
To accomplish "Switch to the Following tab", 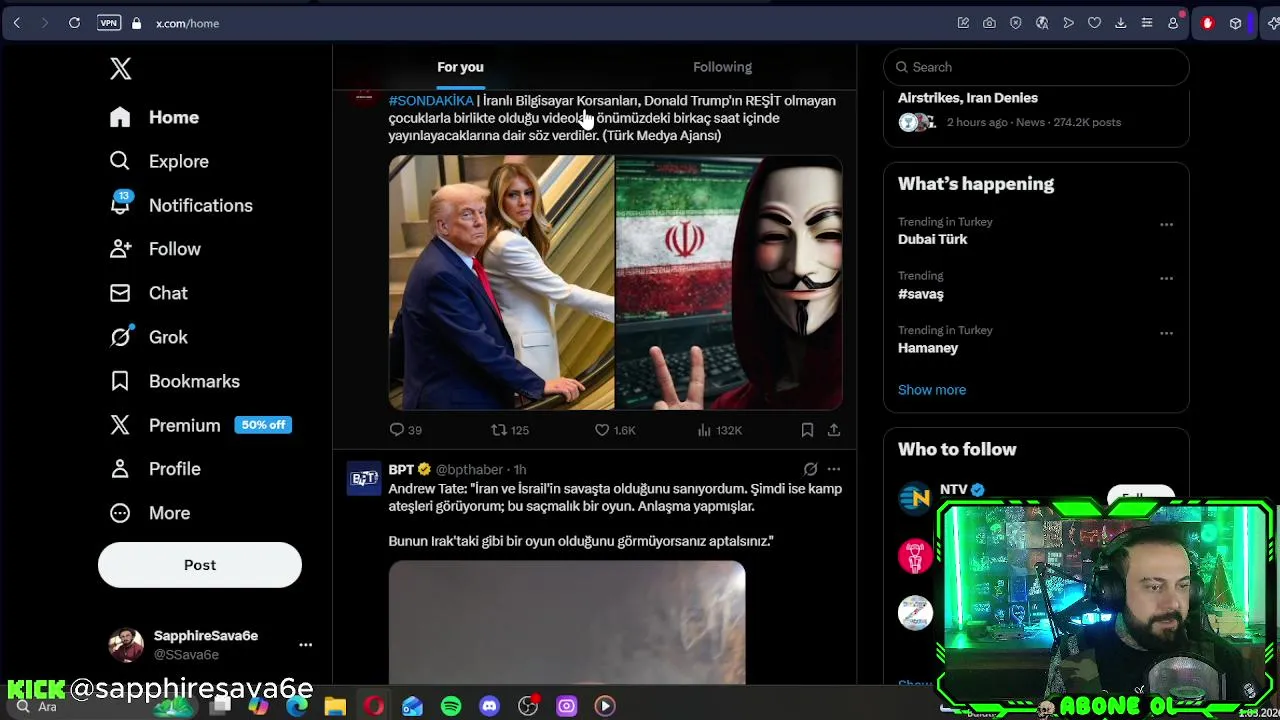I will [x=722, y=67].
